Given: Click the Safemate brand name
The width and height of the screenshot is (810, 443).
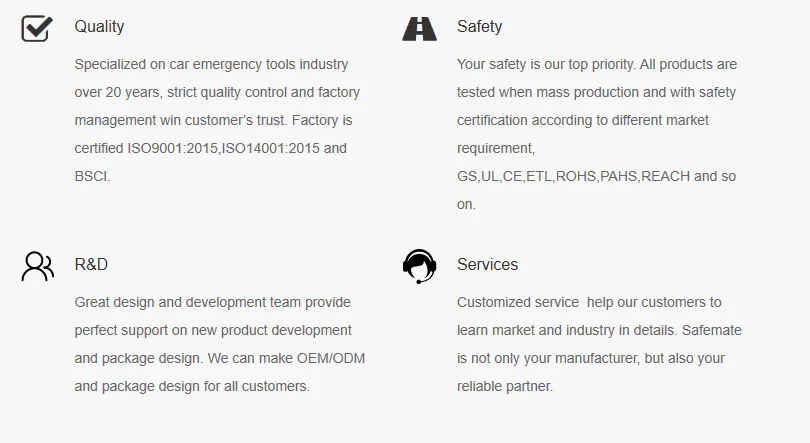Looking at the screenshot, I should 709,330.
